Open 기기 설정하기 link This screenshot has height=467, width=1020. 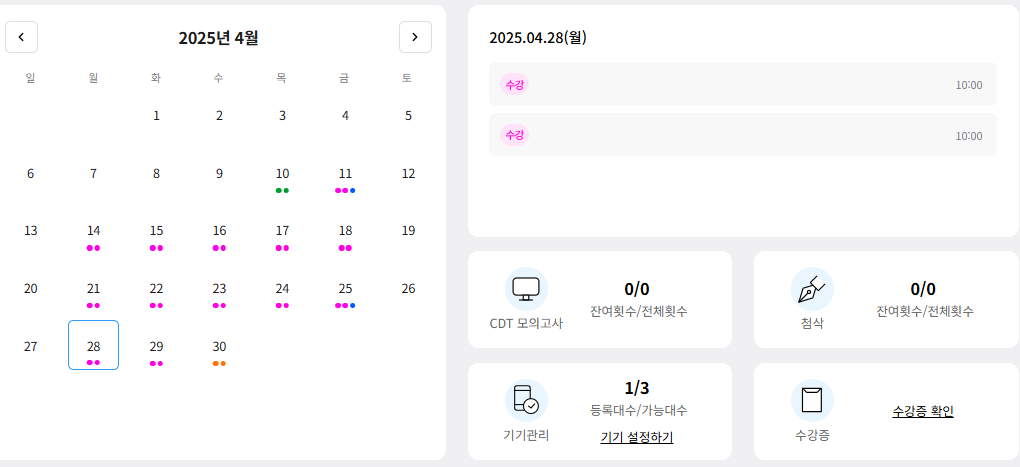[x=636, y=438]
